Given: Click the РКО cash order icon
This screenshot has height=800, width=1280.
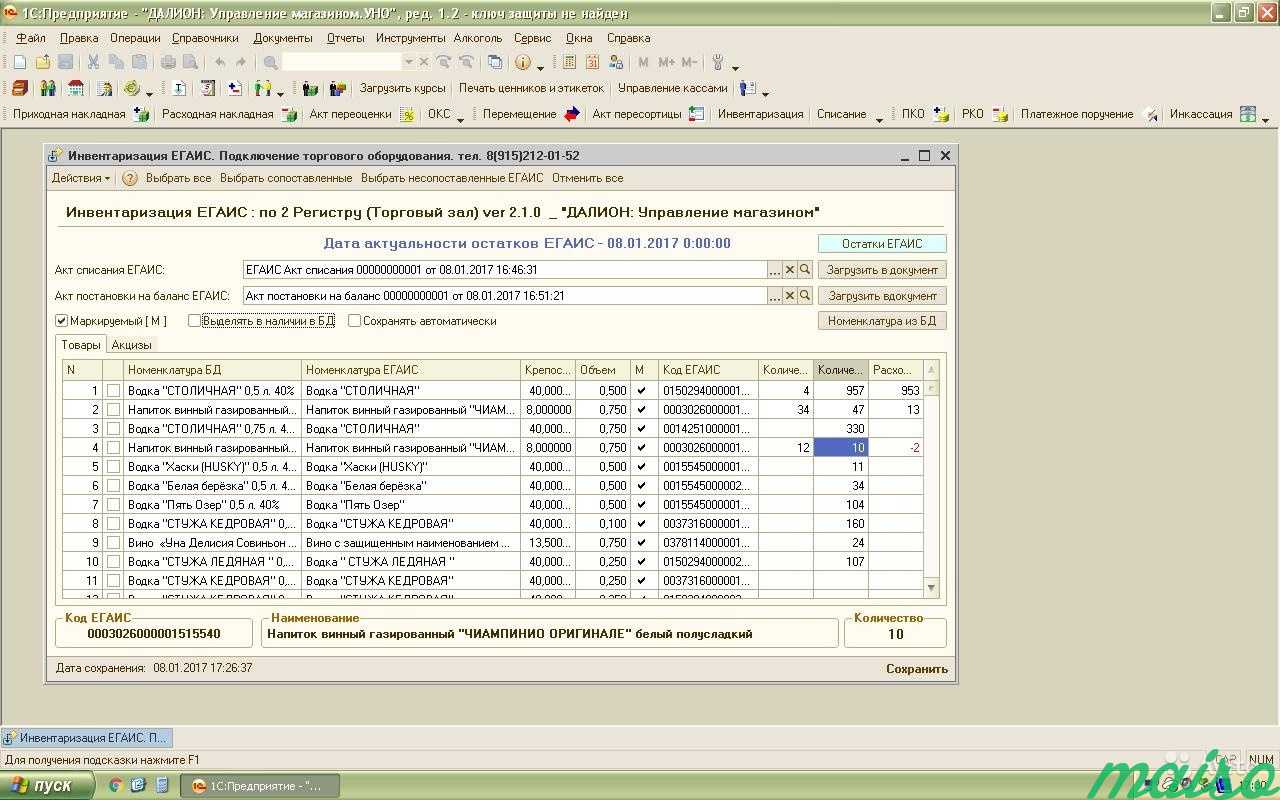Looking at the screenshot, I should coord(1000,114).
